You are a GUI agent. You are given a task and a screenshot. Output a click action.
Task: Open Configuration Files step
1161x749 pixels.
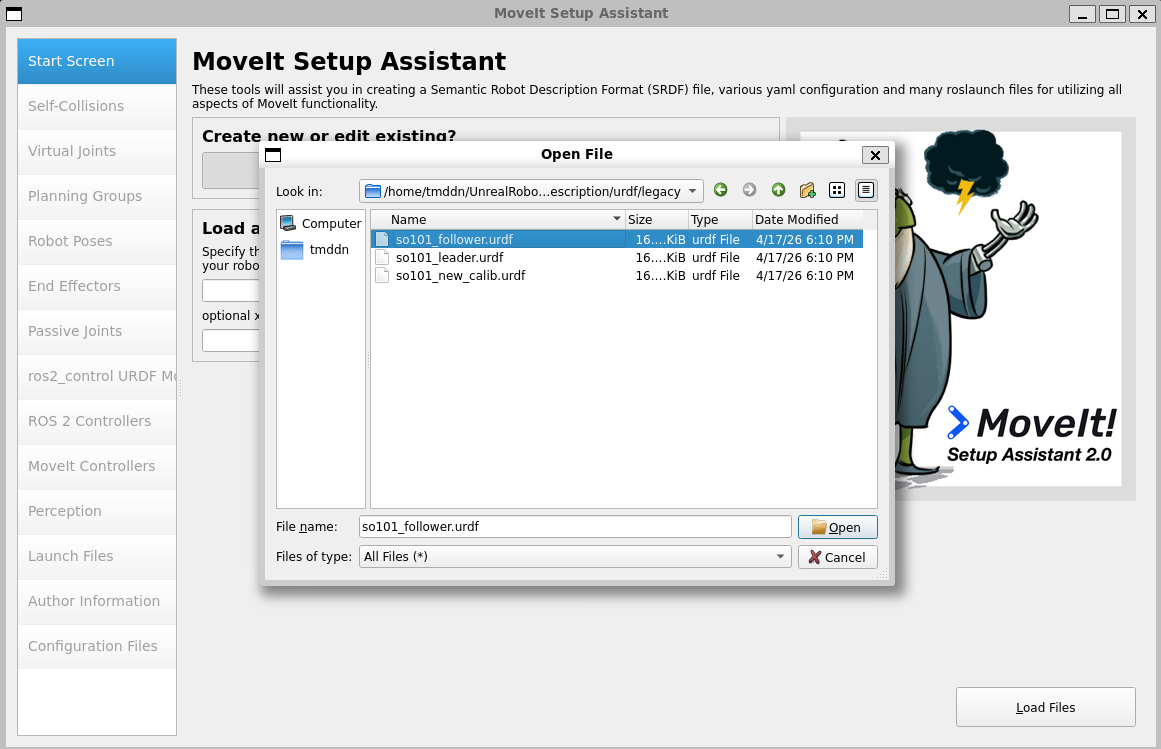click(x=97, y=646)
